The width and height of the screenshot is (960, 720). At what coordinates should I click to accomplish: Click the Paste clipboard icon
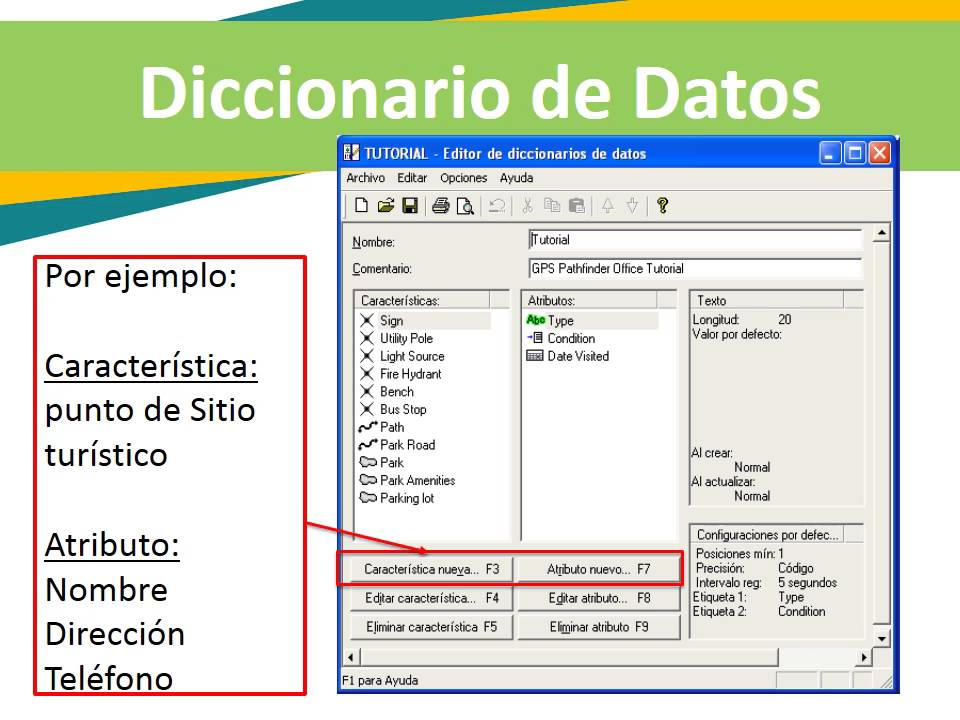pos(577,206)
